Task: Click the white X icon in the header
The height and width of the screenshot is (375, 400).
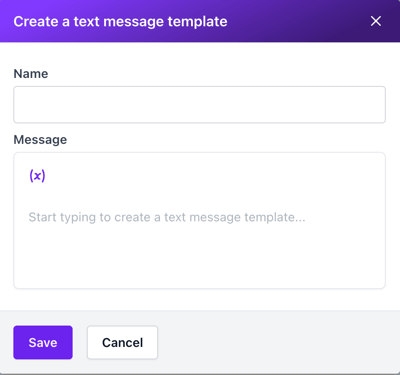Action: point(376,21)
